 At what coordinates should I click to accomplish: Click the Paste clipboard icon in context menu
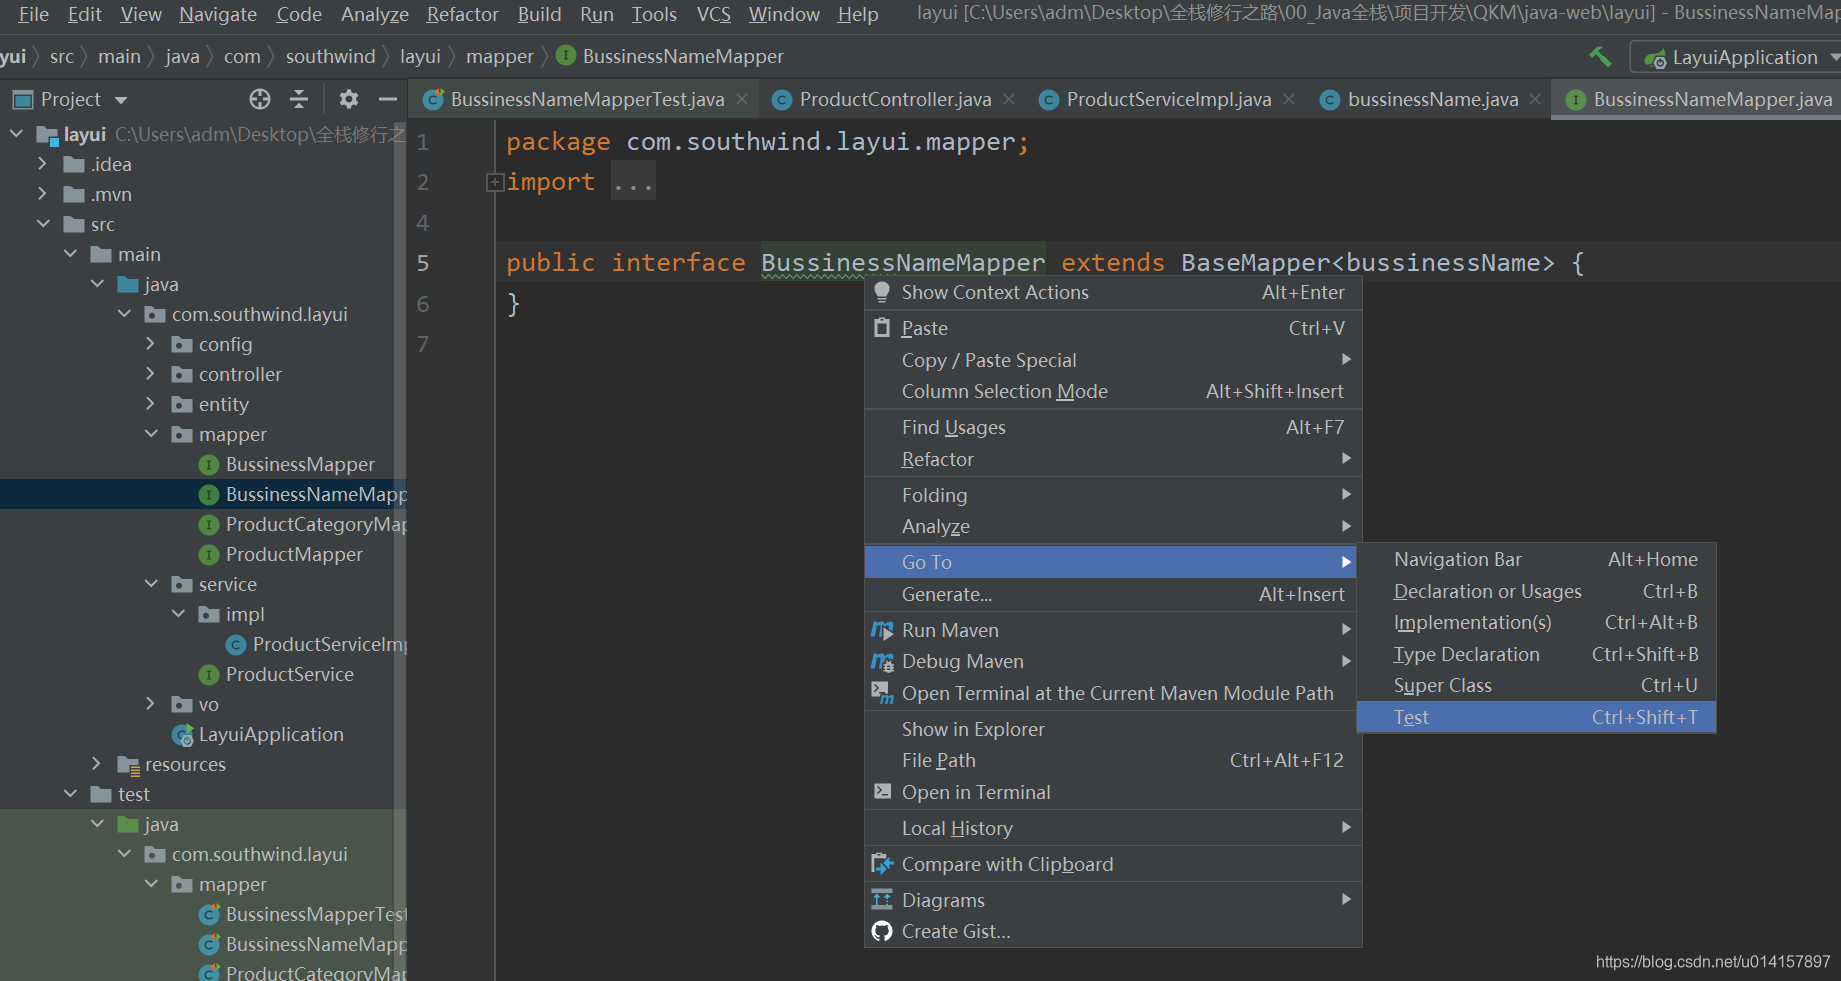click(x=882, y=328)
